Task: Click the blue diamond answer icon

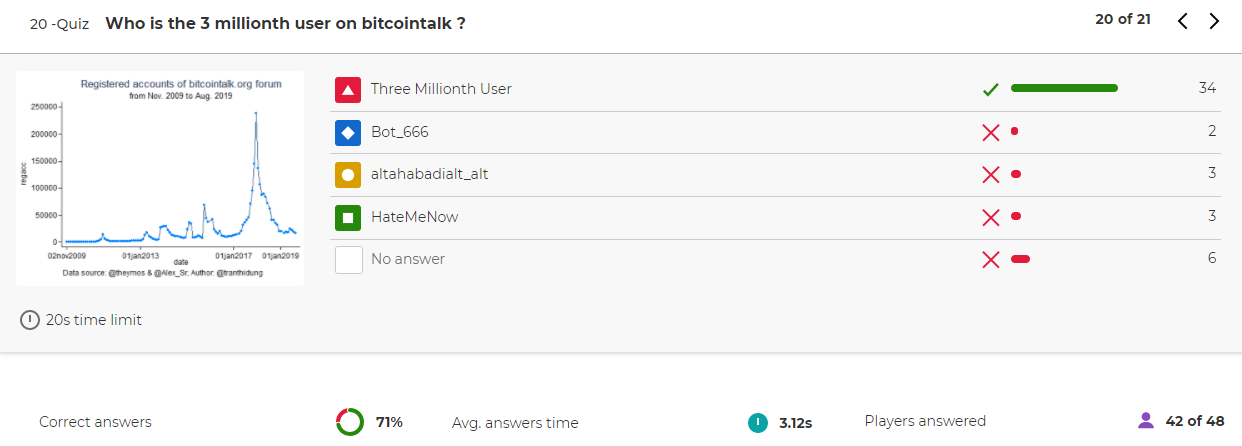Action: (348, 132)
